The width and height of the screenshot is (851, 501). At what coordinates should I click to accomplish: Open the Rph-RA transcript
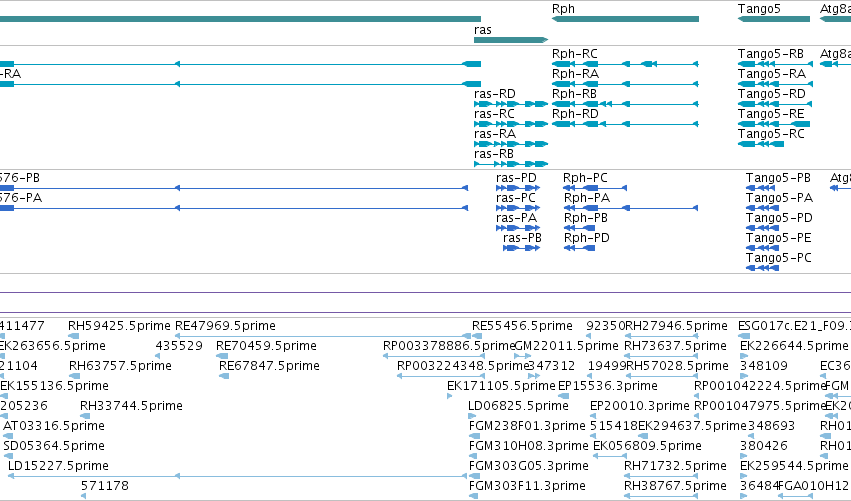575,74
